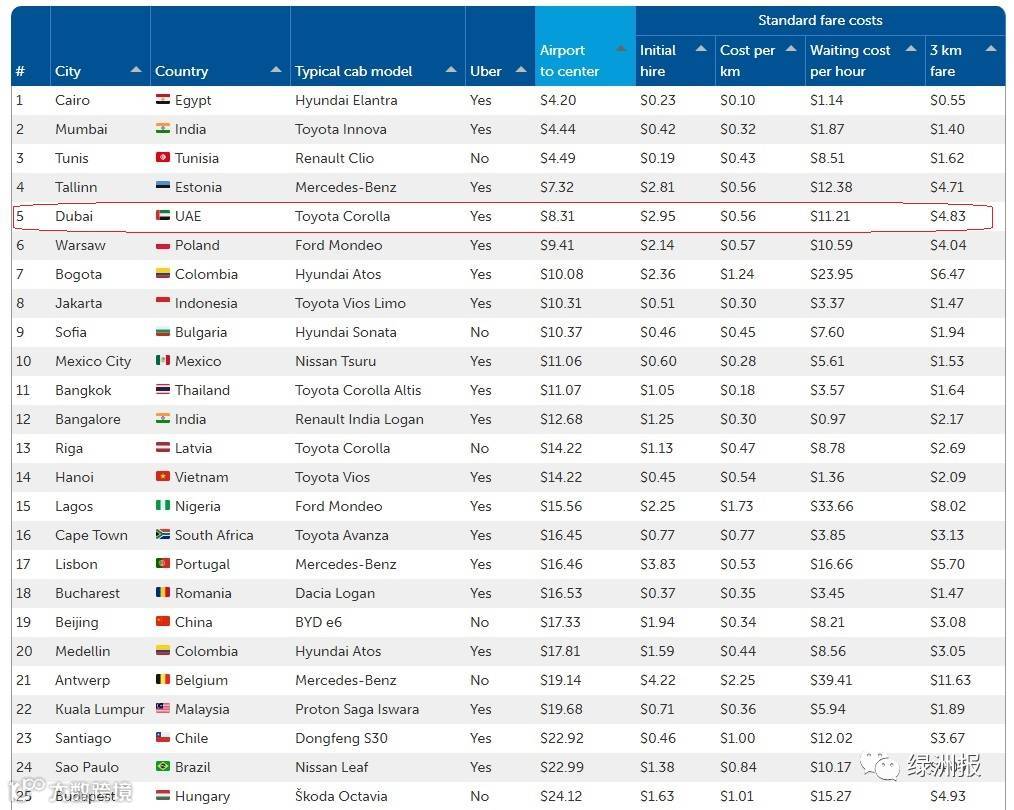
Task: Click the Egypt flag icon
Action: pyautogui.click(x=163, y=100)
